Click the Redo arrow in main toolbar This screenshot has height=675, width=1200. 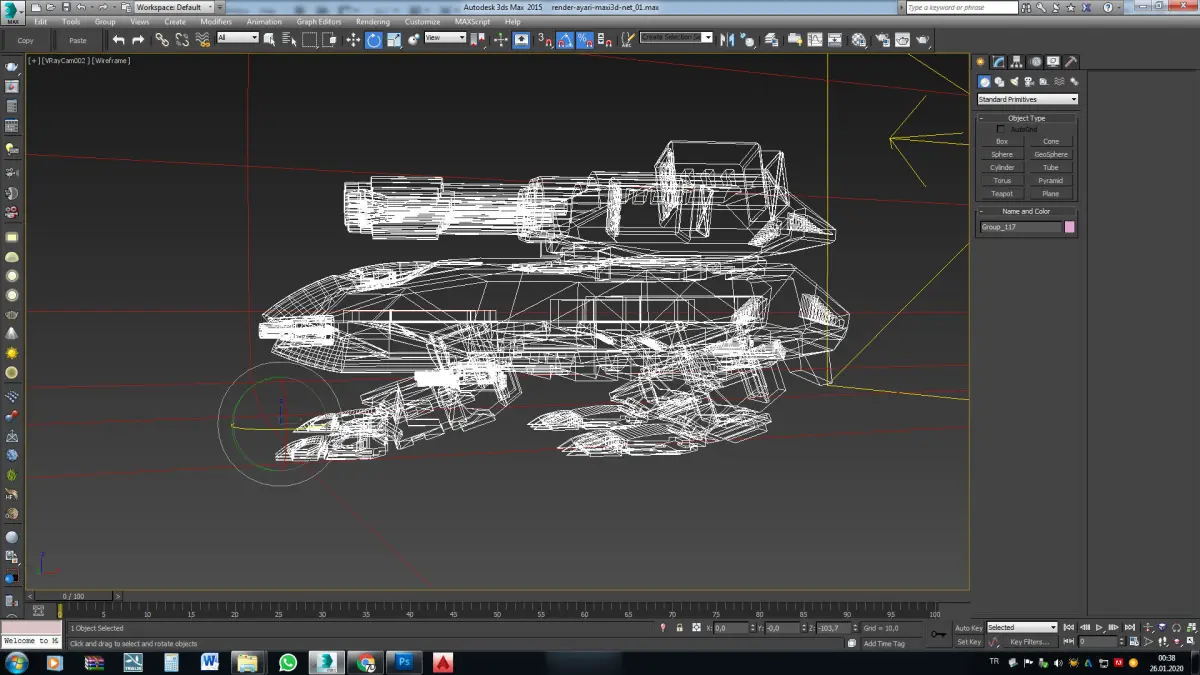tap(138, 40)
